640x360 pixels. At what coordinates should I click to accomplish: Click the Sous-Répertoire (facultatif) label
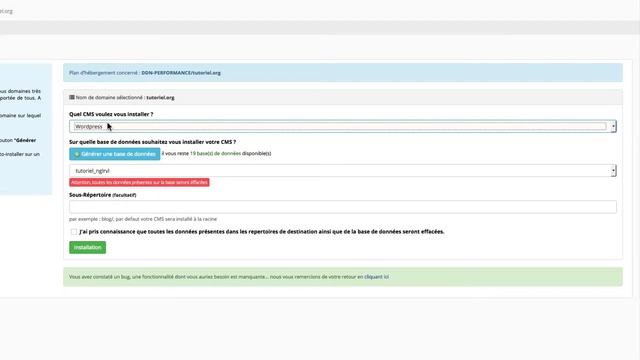pyautogui.click(x=102, y=195)
